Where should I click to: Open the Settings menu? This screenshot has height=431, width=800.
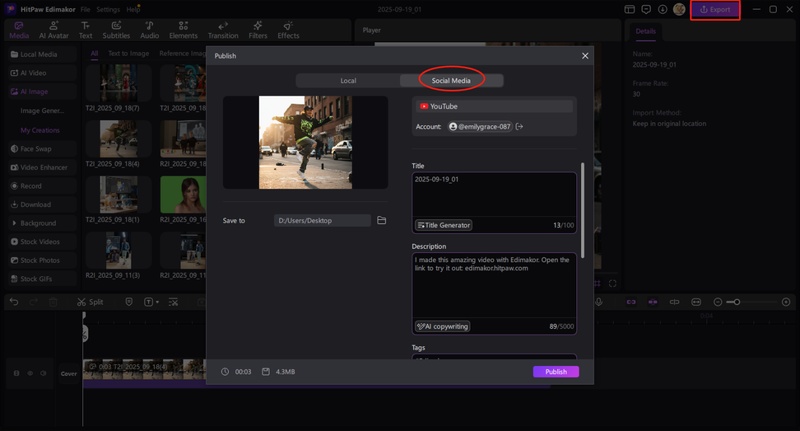pos(108,9)
